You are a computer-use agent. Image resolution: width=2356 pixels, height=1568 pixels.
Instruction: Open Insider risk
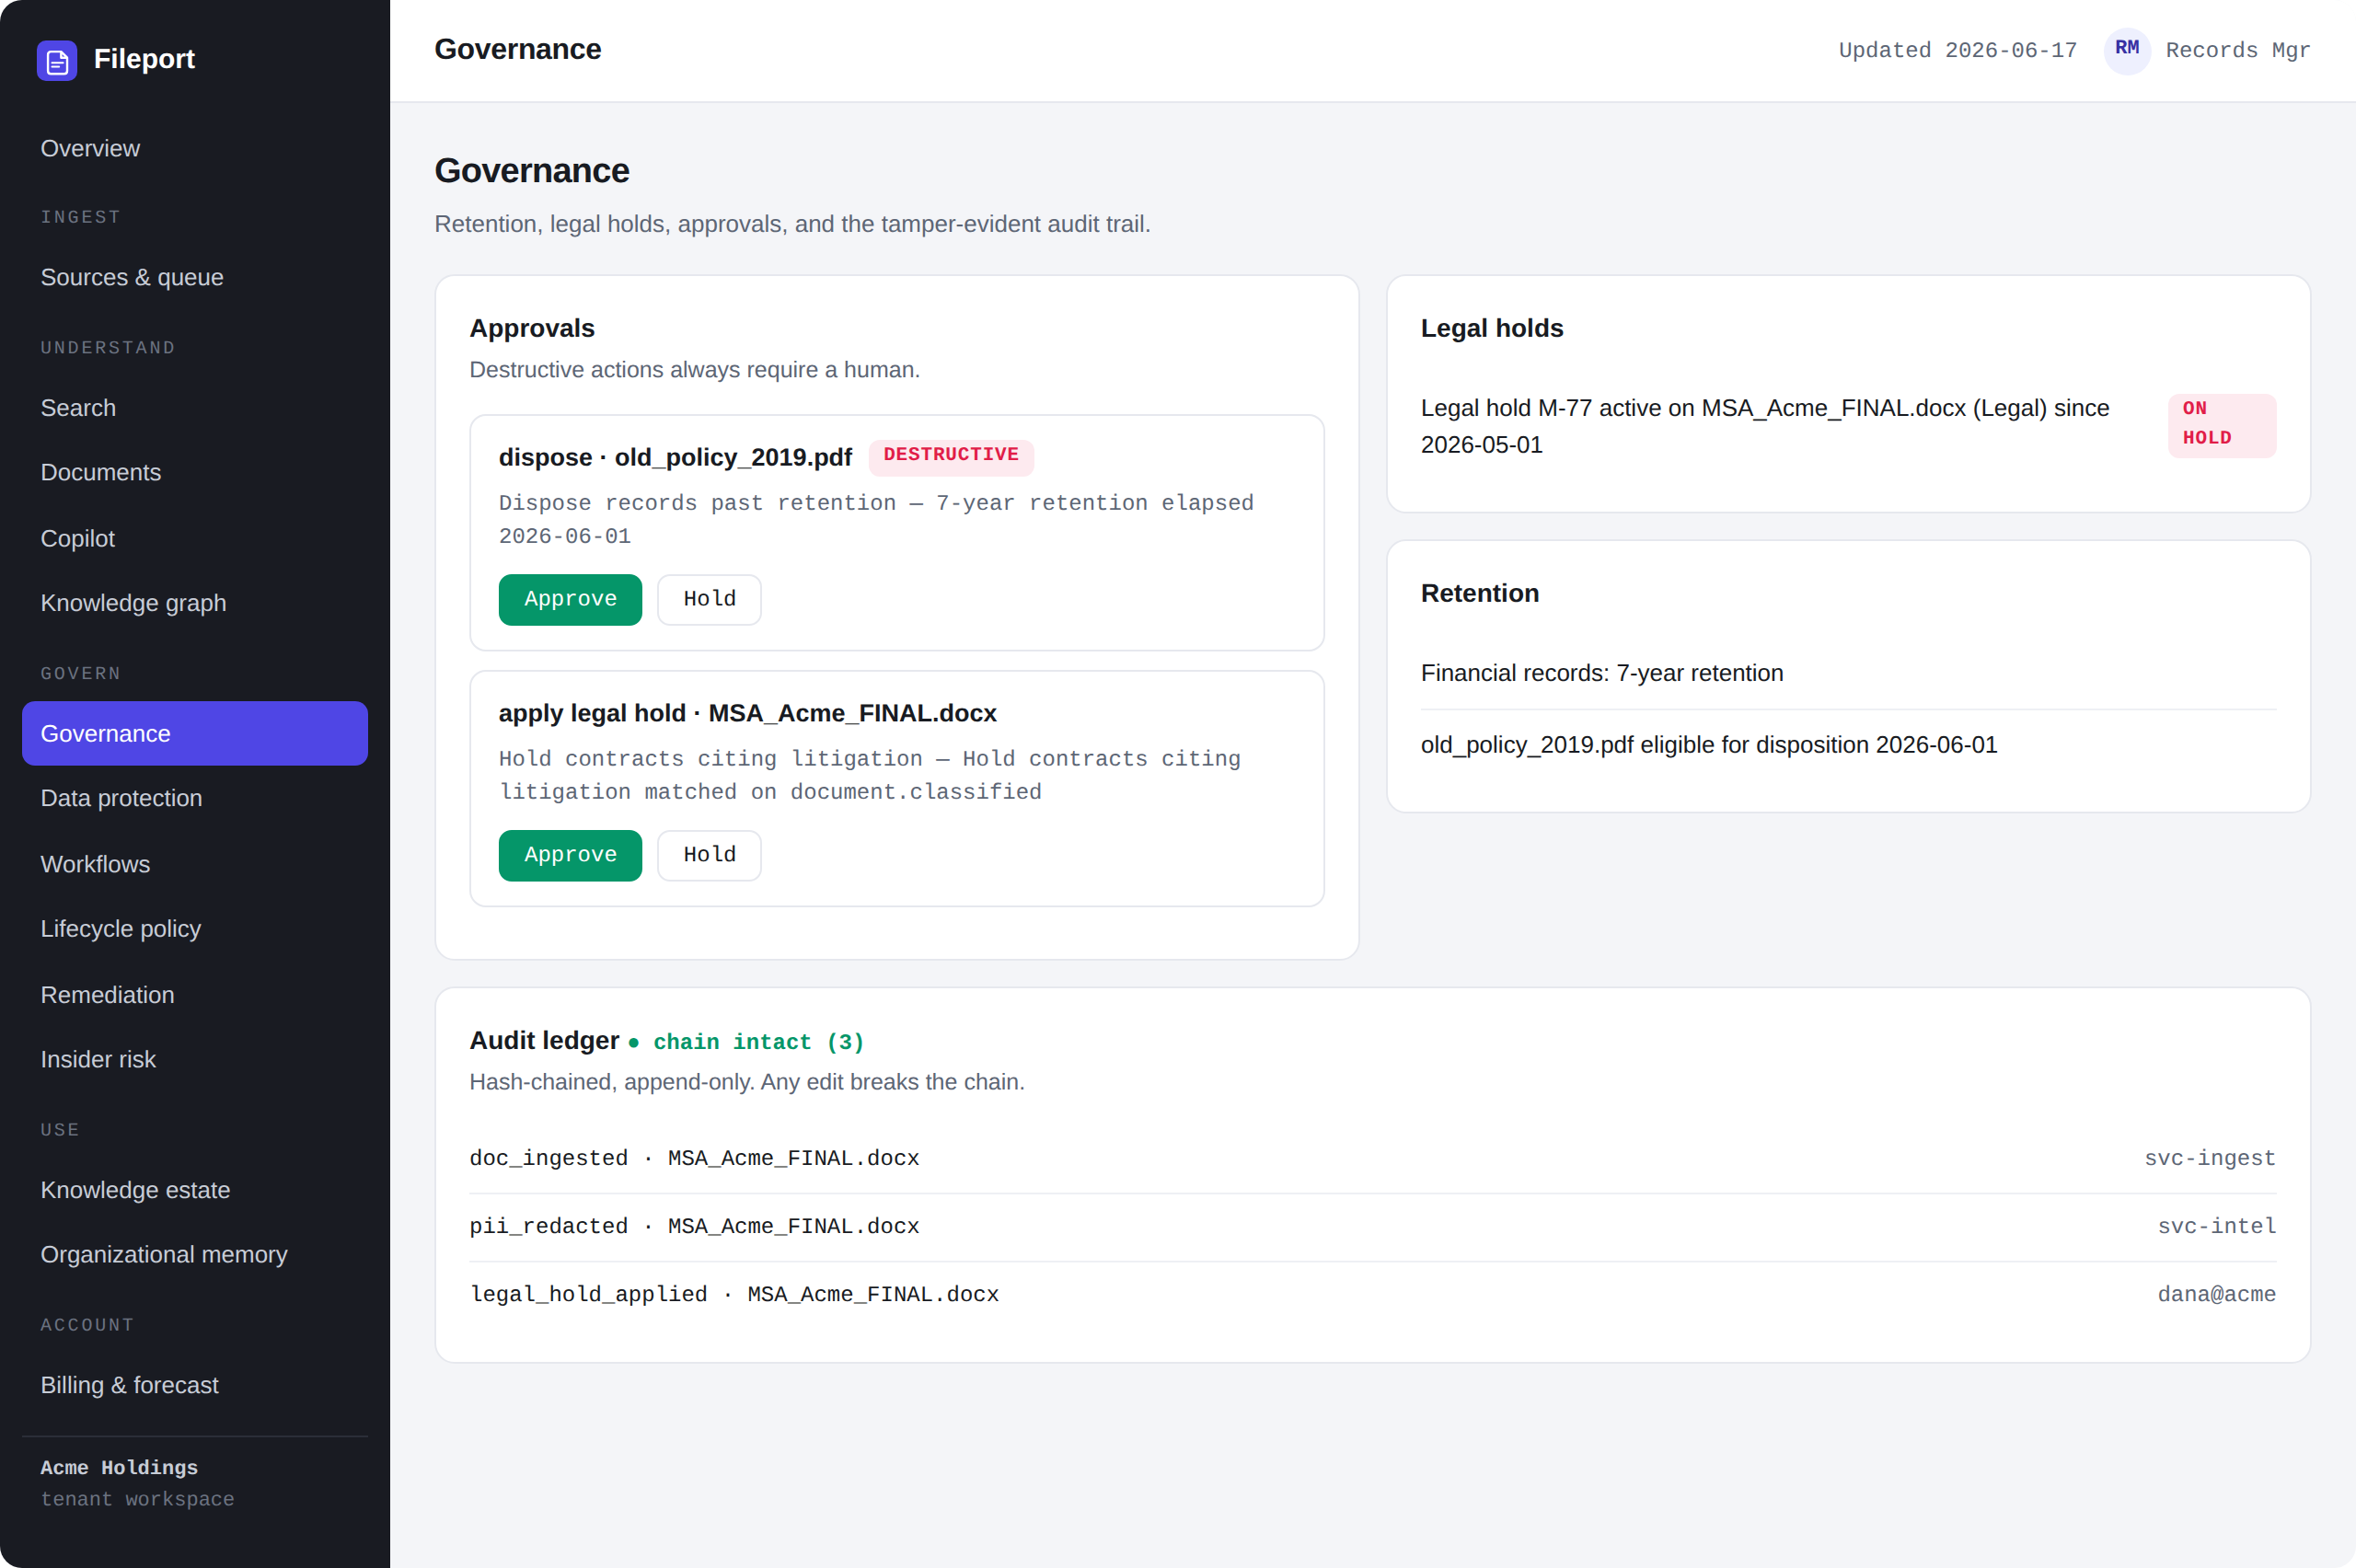195,1059
